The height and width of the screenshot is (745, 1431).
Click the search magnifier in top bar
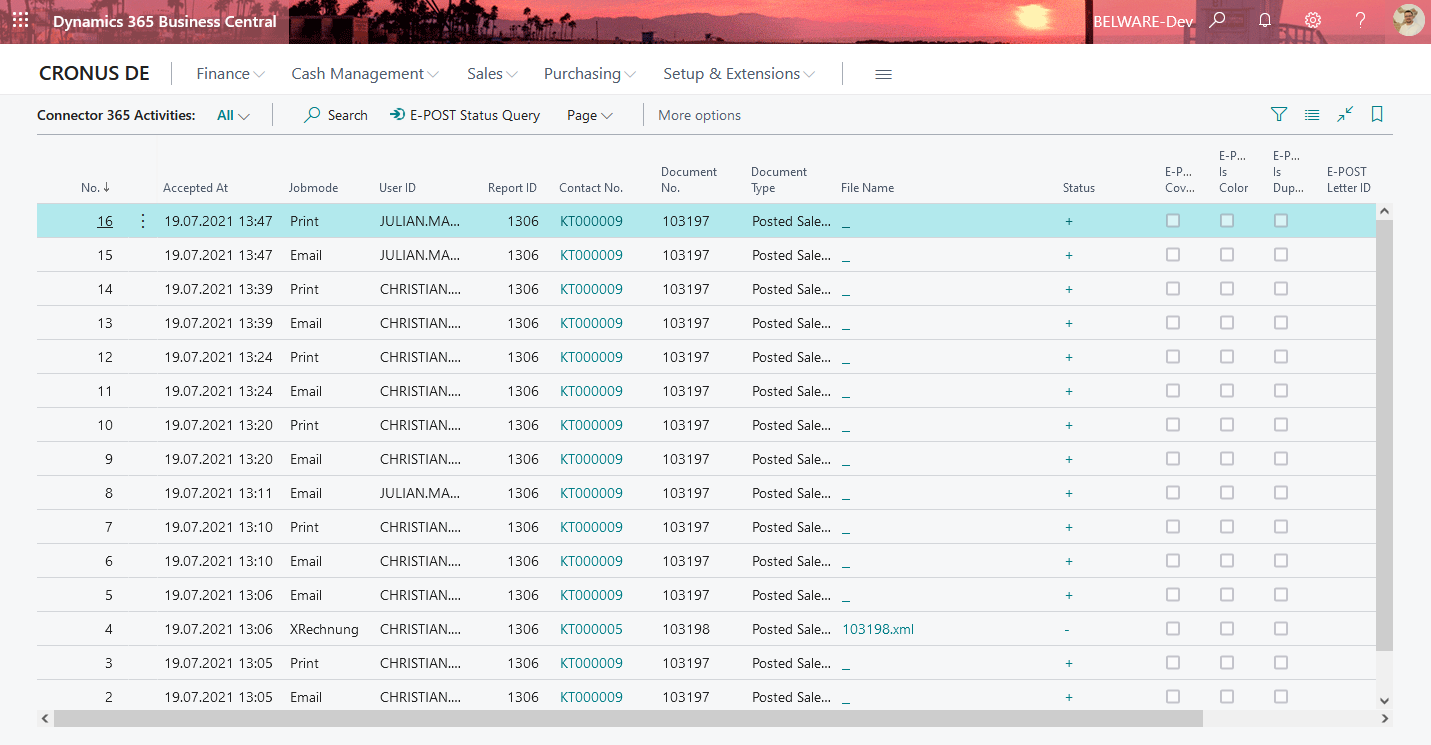tap(1217, 20)
